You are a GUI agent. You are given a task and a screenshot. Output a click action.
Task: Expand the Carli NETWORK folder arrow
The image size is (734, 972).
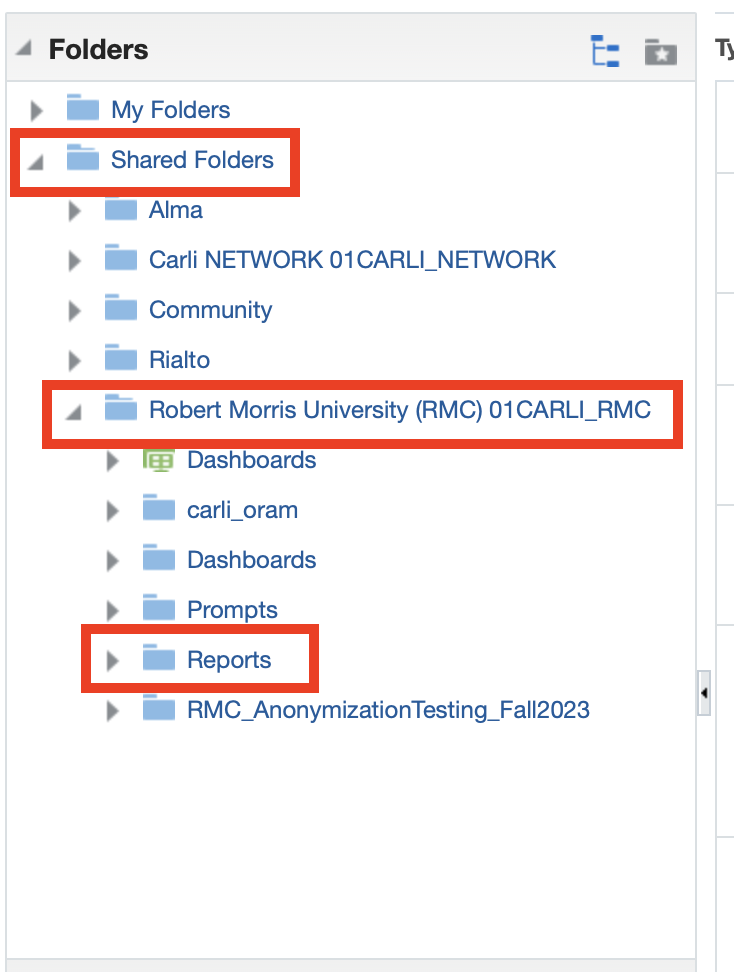[74, 260]
